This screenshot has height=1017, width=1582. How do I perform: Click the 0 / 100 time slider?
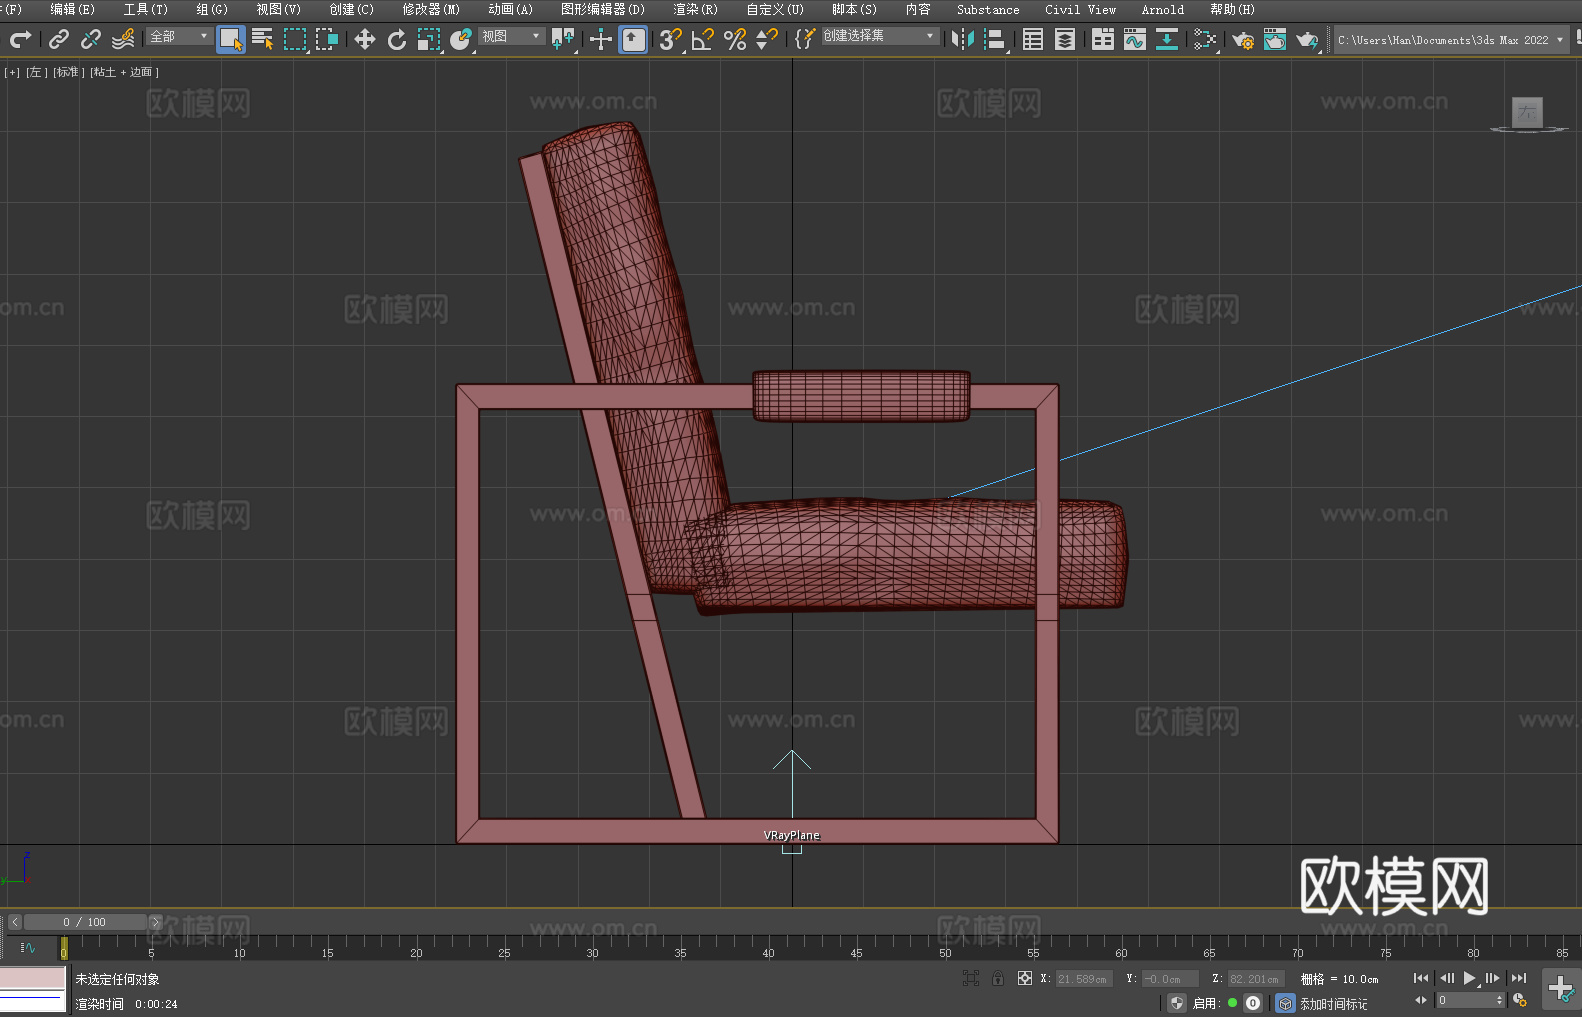click(85, 922)
